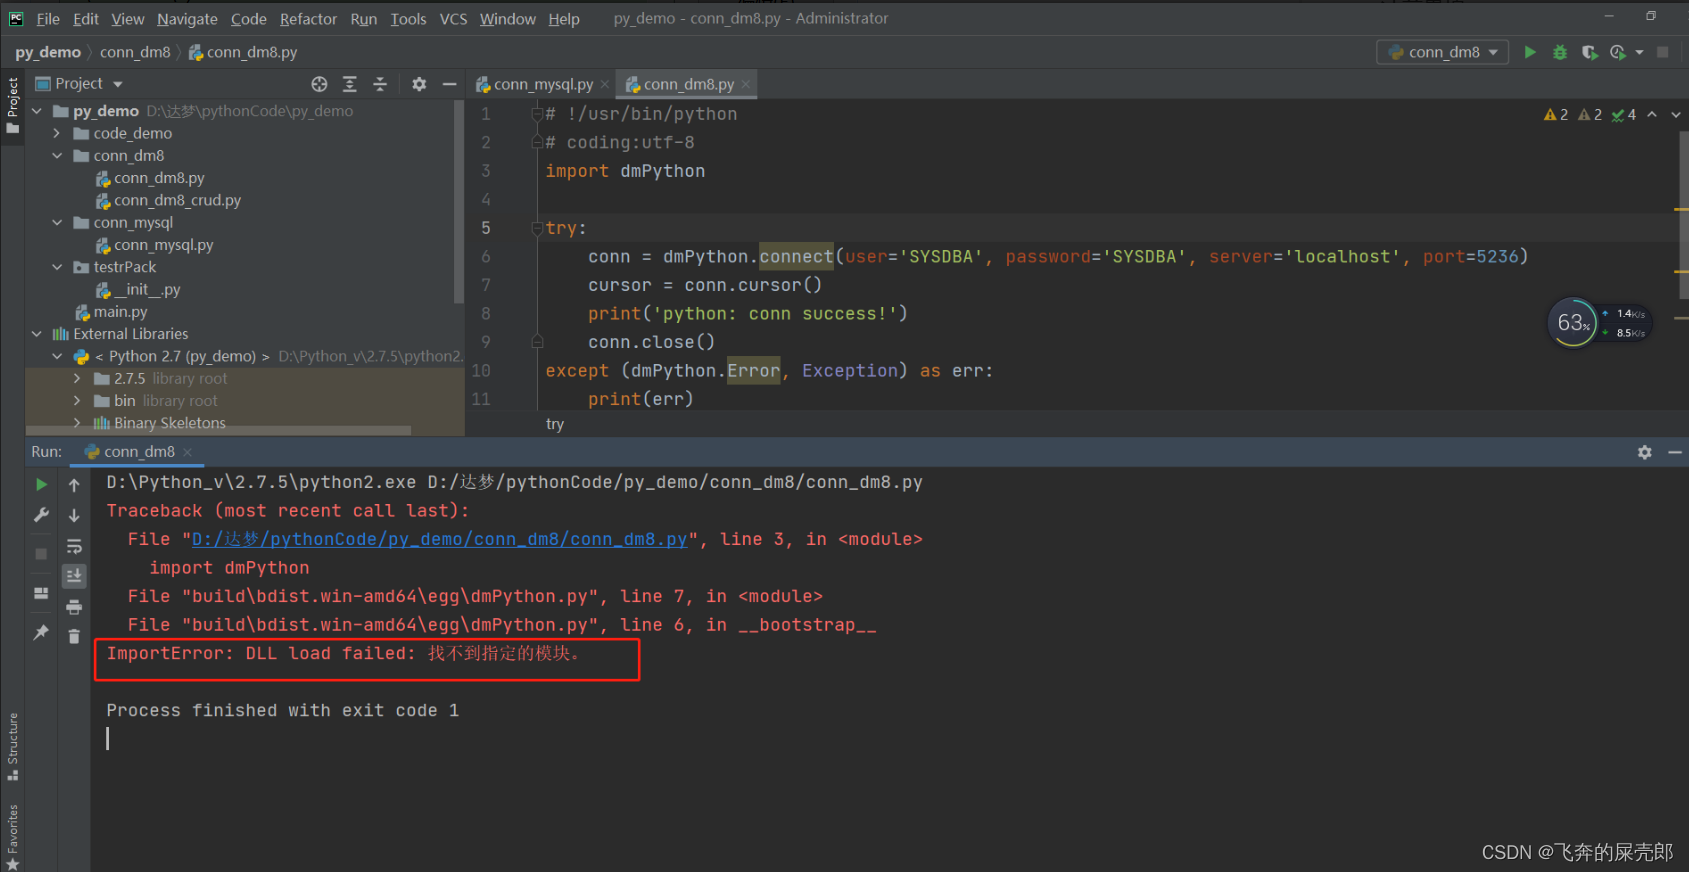The width and height of the screenshot is (1689, 872).
Task: Go down the stack trace
Action: tap(74, 515)
